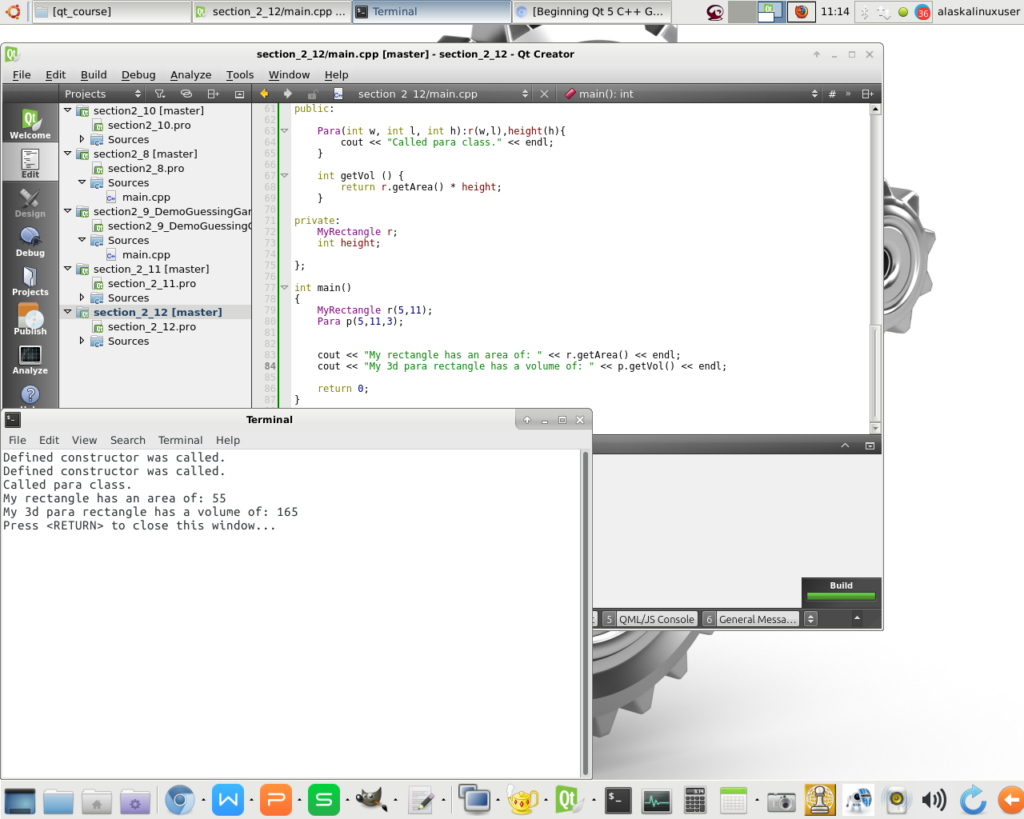Expand Sources folder under section_2_12
The height and width of the screenshot is (819, 1024).
(x=82, y=341)
